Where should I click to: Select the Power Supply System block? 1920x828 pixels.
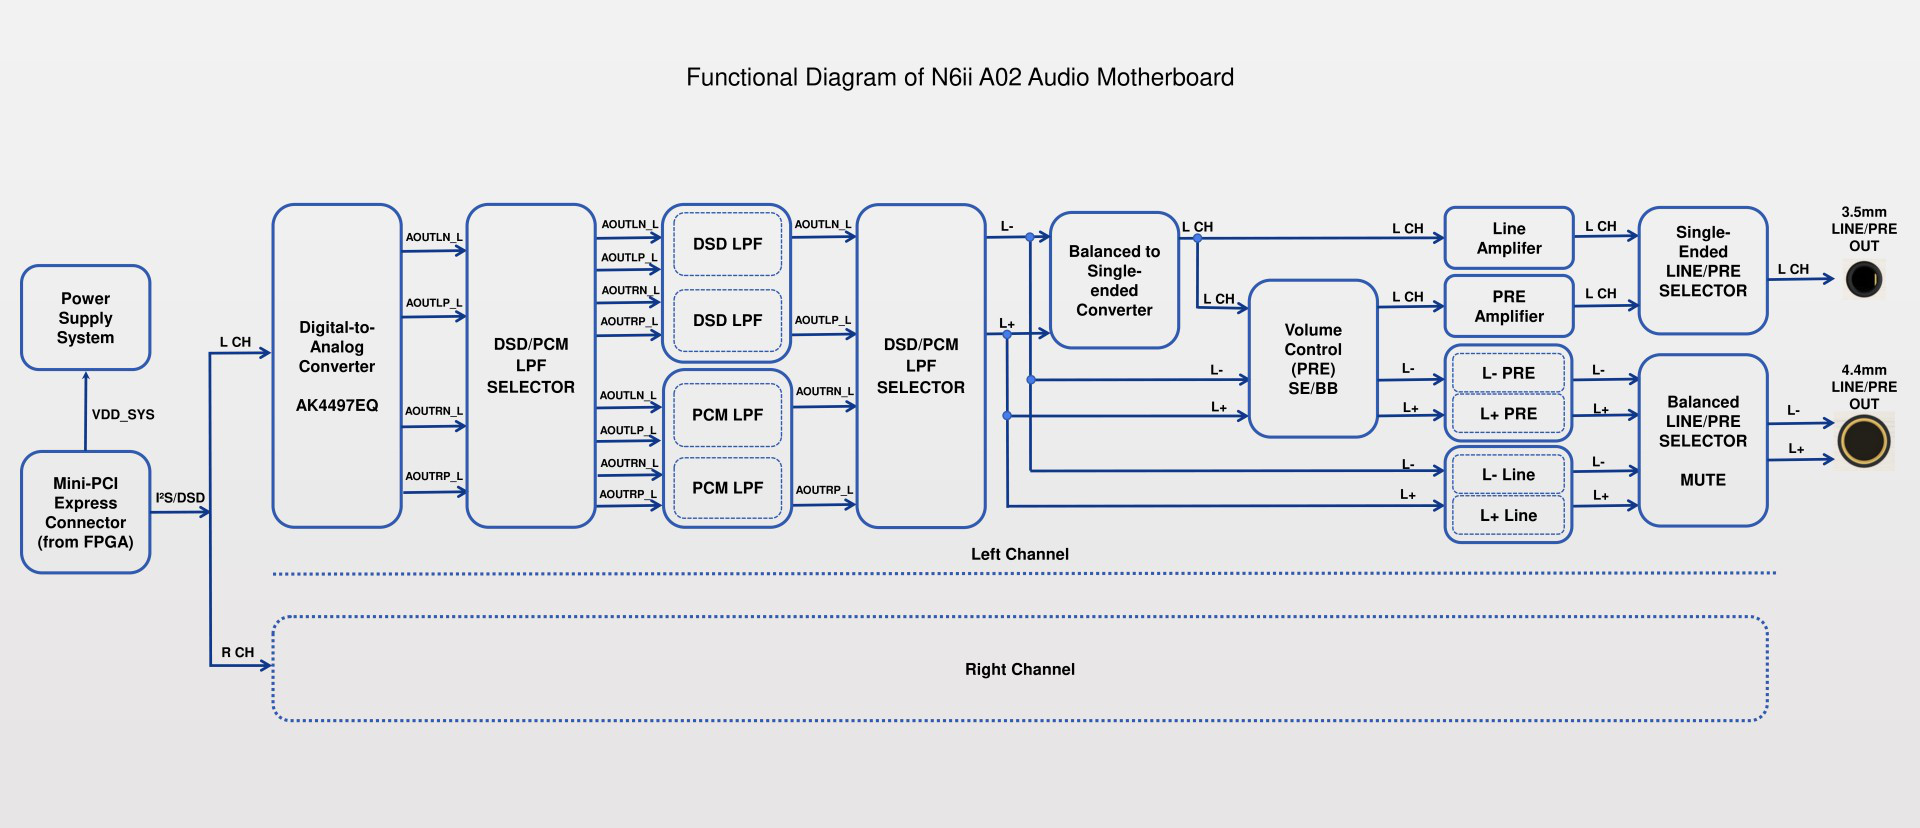click(86, 318)
